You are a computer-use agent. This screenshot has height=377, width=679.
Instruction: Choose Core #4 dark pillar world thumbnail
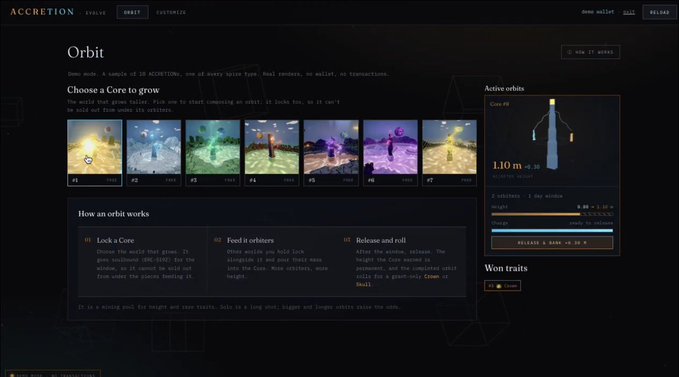[272, 153]
